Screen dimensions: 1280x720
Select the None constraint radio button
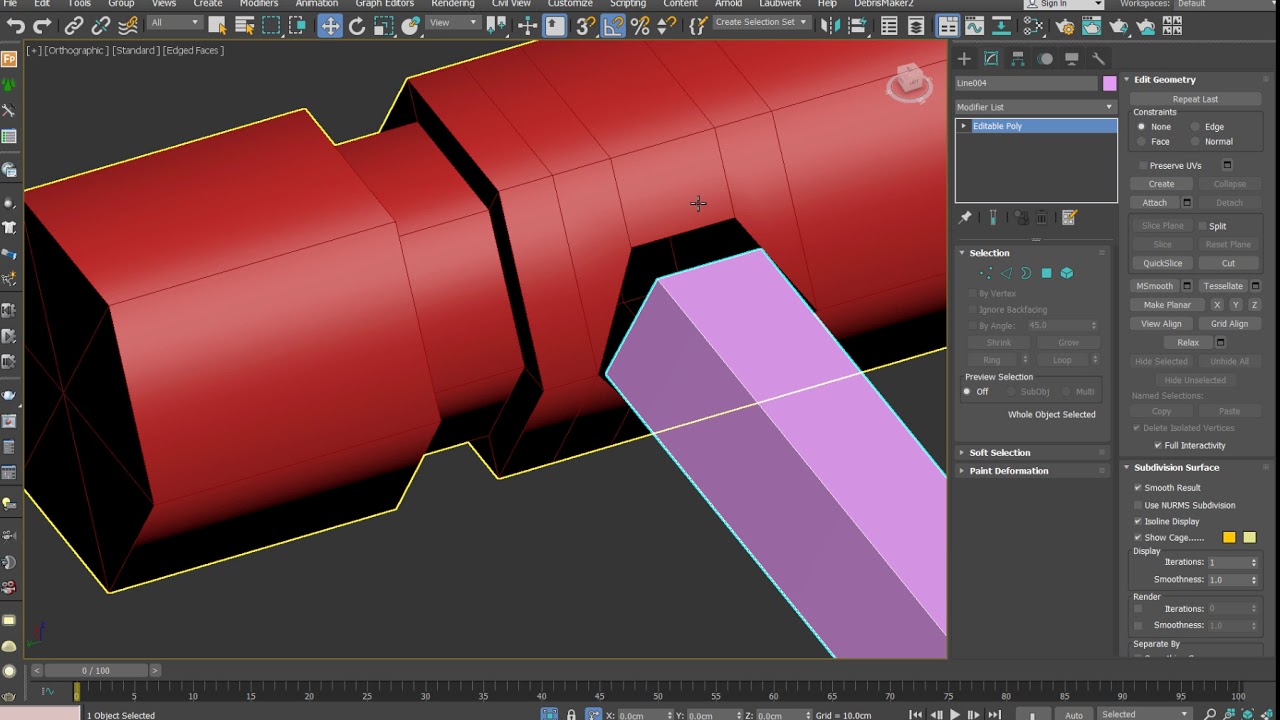(x=1141, y=127)
